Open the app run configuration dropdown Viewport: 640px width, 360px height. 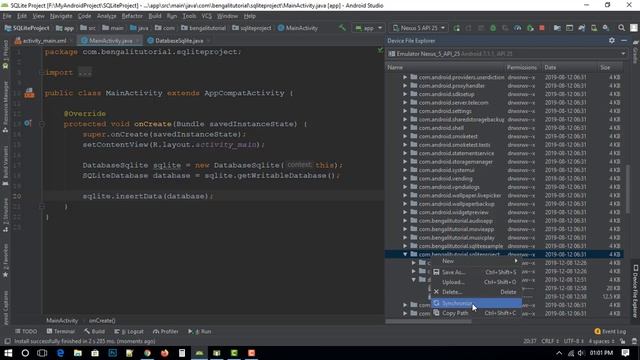(x=369, y=28)
